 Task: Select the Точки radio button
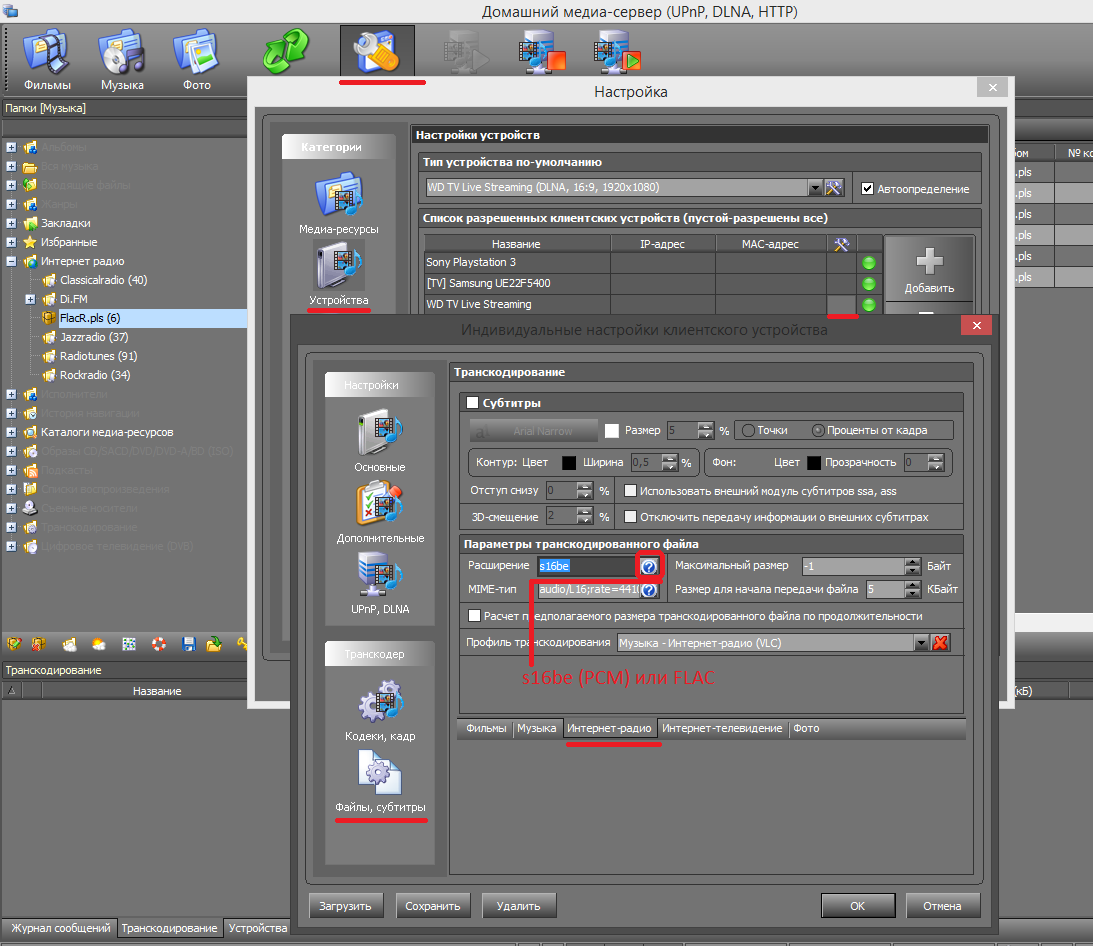coord(747,430)
